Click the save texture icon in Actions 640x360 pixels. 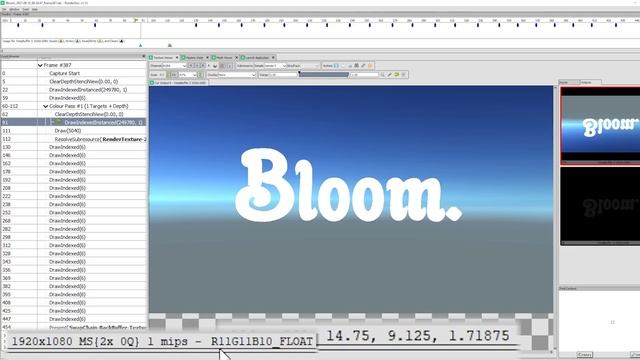(x=336, y=66)
